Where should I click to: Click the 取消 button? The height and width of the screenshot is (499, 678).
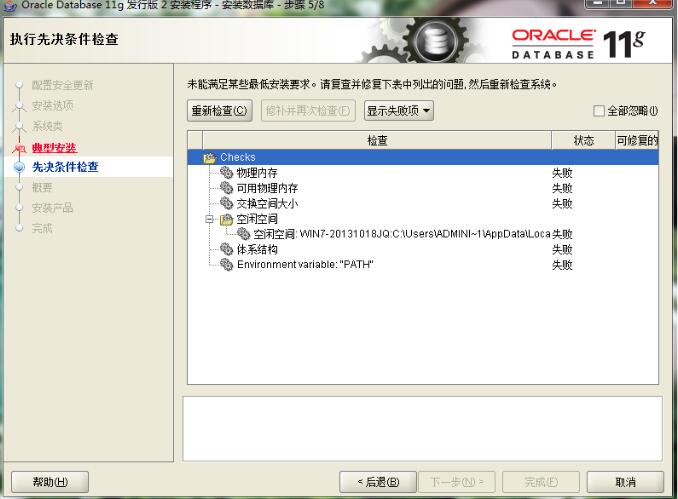click(625, 482)
